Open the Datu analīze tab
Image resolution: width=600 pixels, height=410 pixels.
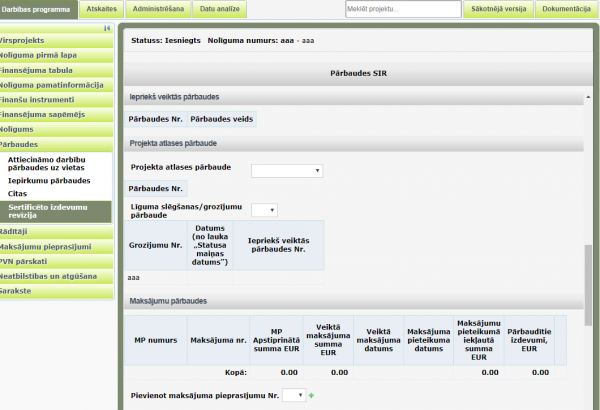tap(219, 9)
